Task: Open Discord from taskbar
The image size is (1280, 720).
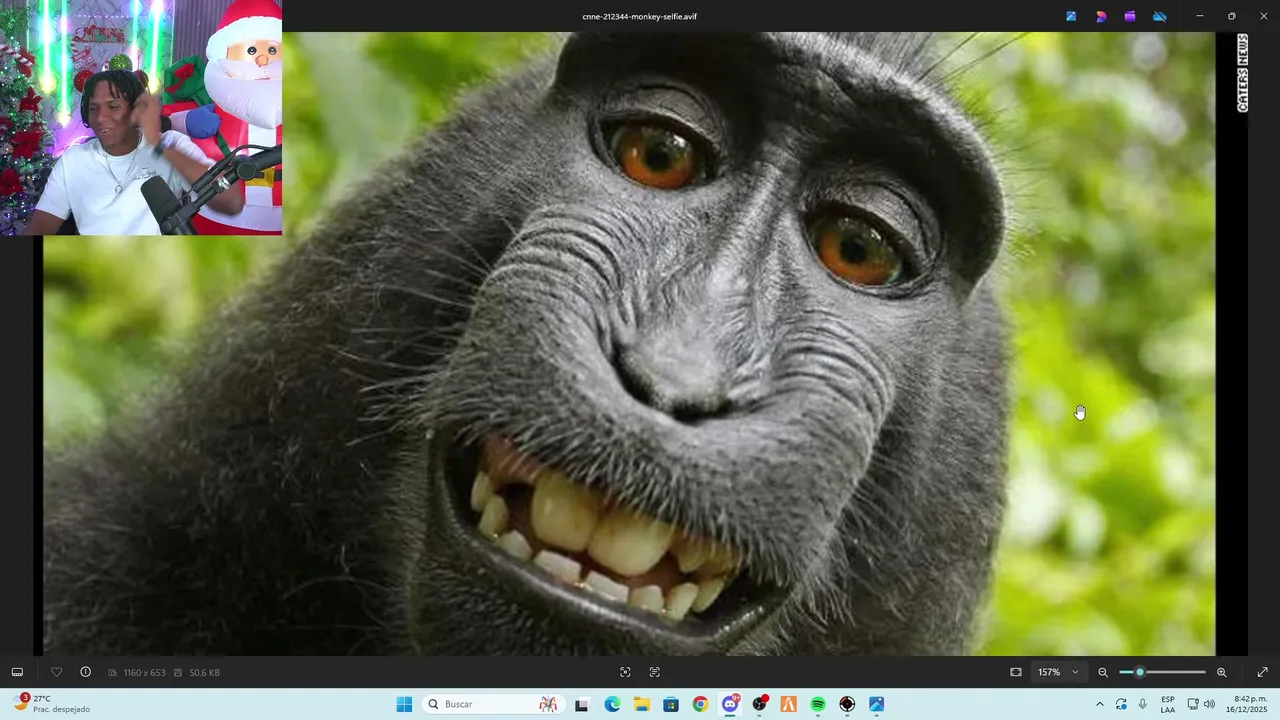Action: coord(730,704)
